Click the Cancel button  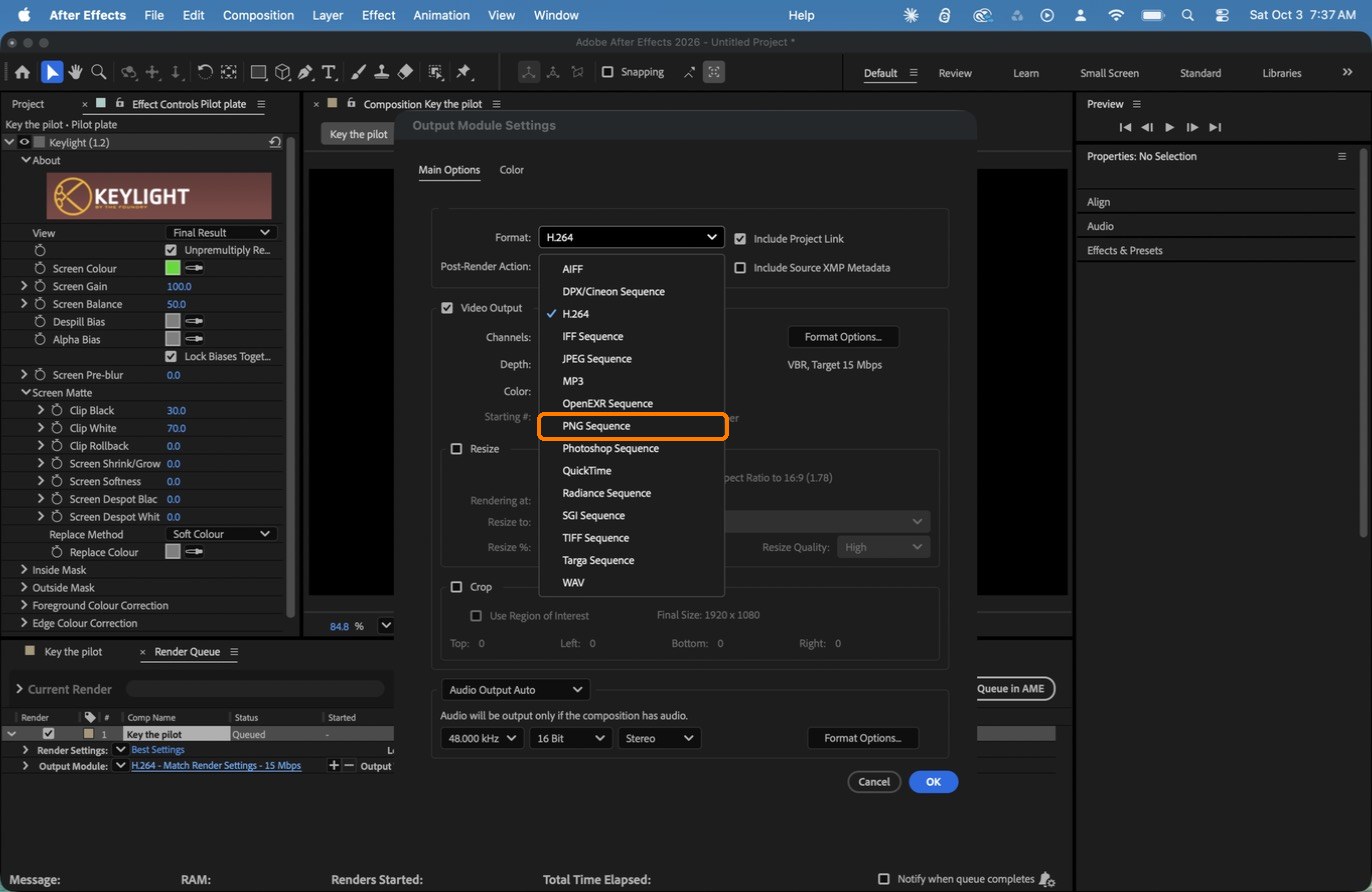(874, 782)
